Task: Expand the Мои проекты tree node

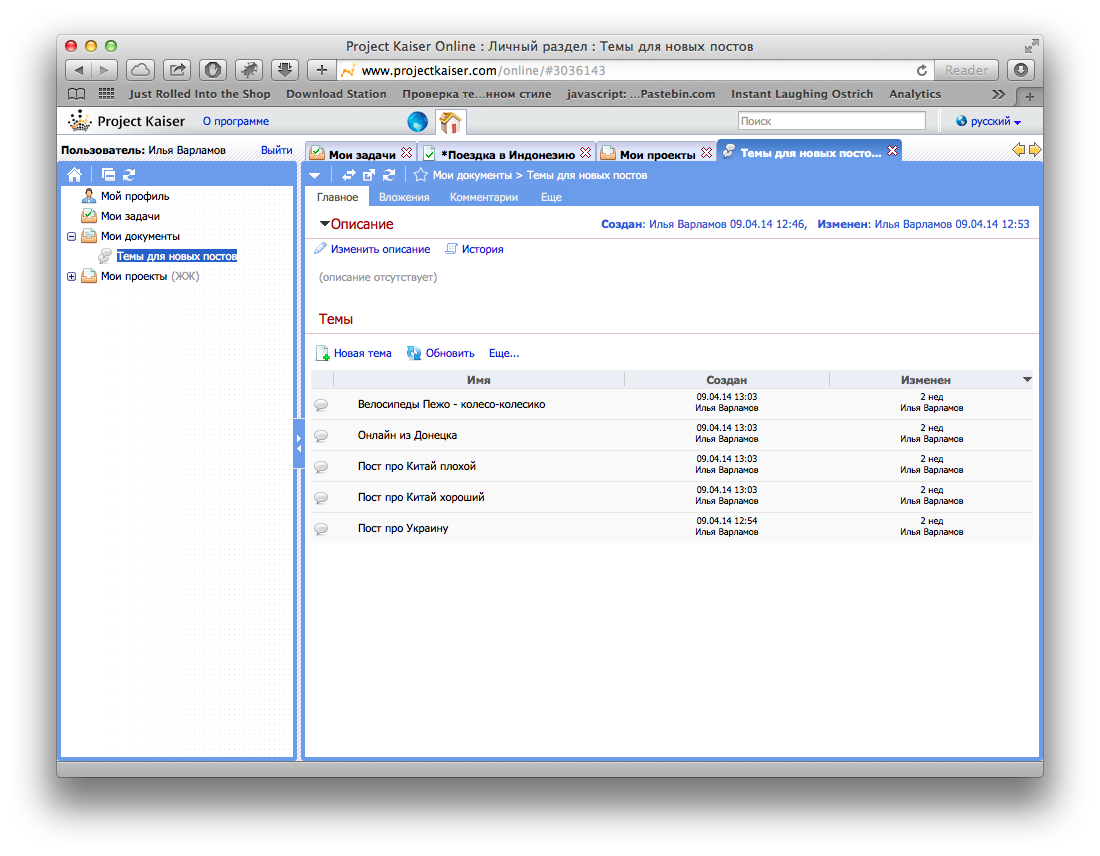Action: pos(72,276)
